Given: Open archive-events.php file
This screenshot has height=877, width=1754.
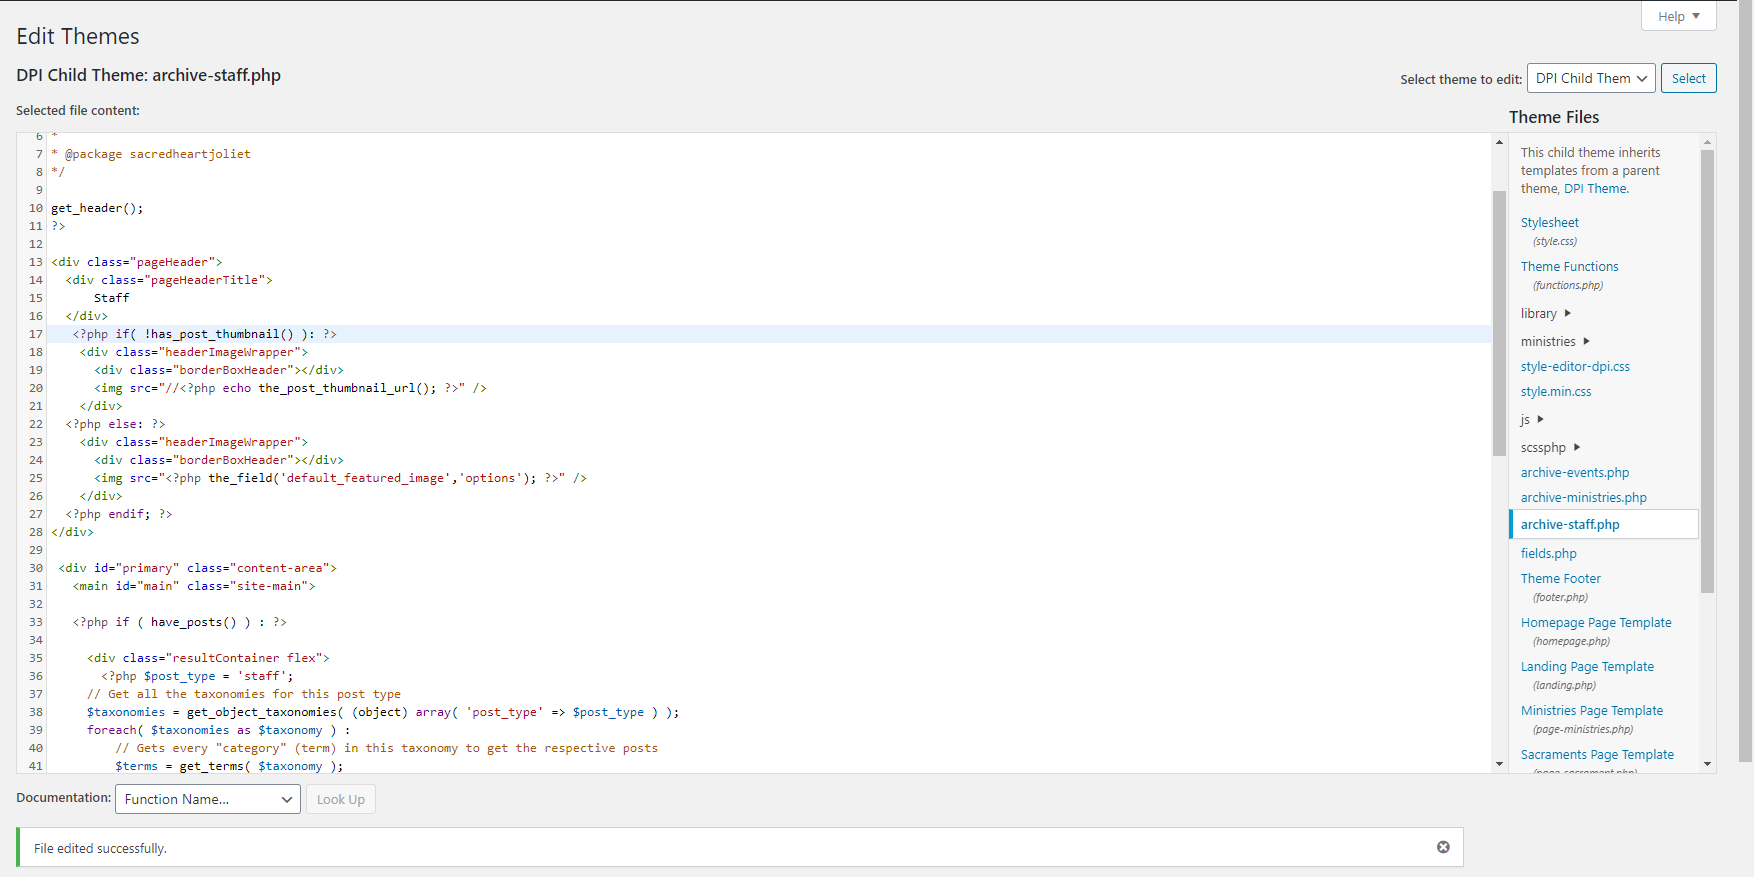Looking at the screenshot, I should [x=1574, y=473].
